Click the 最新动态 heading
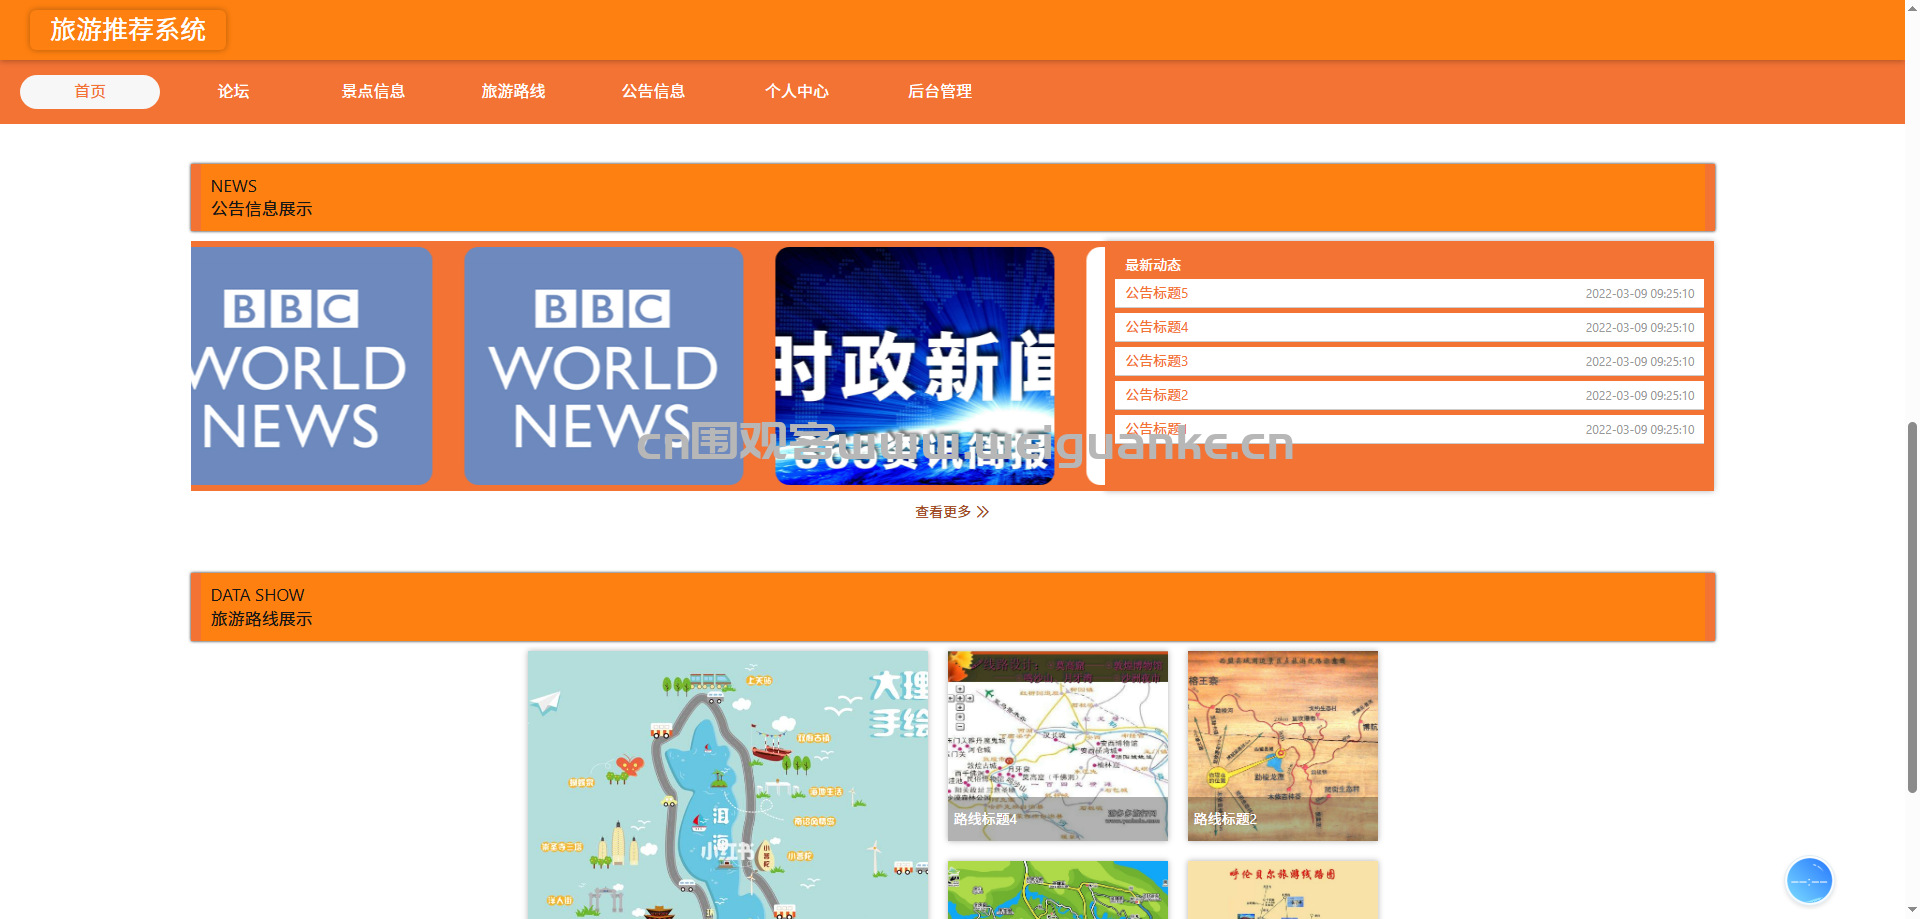Image resolution: width=1920 pixels, height=919 pixels. point(1153,265)
